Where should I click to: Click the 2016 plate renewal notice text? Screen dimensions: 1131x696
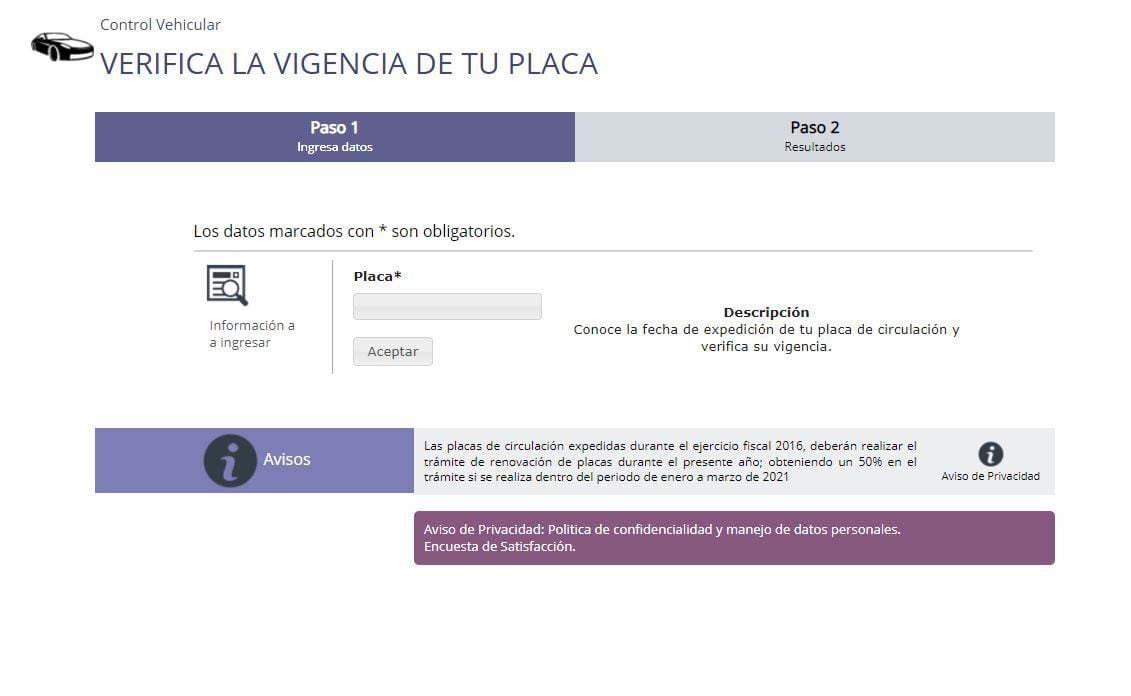(x=670, y=461)
